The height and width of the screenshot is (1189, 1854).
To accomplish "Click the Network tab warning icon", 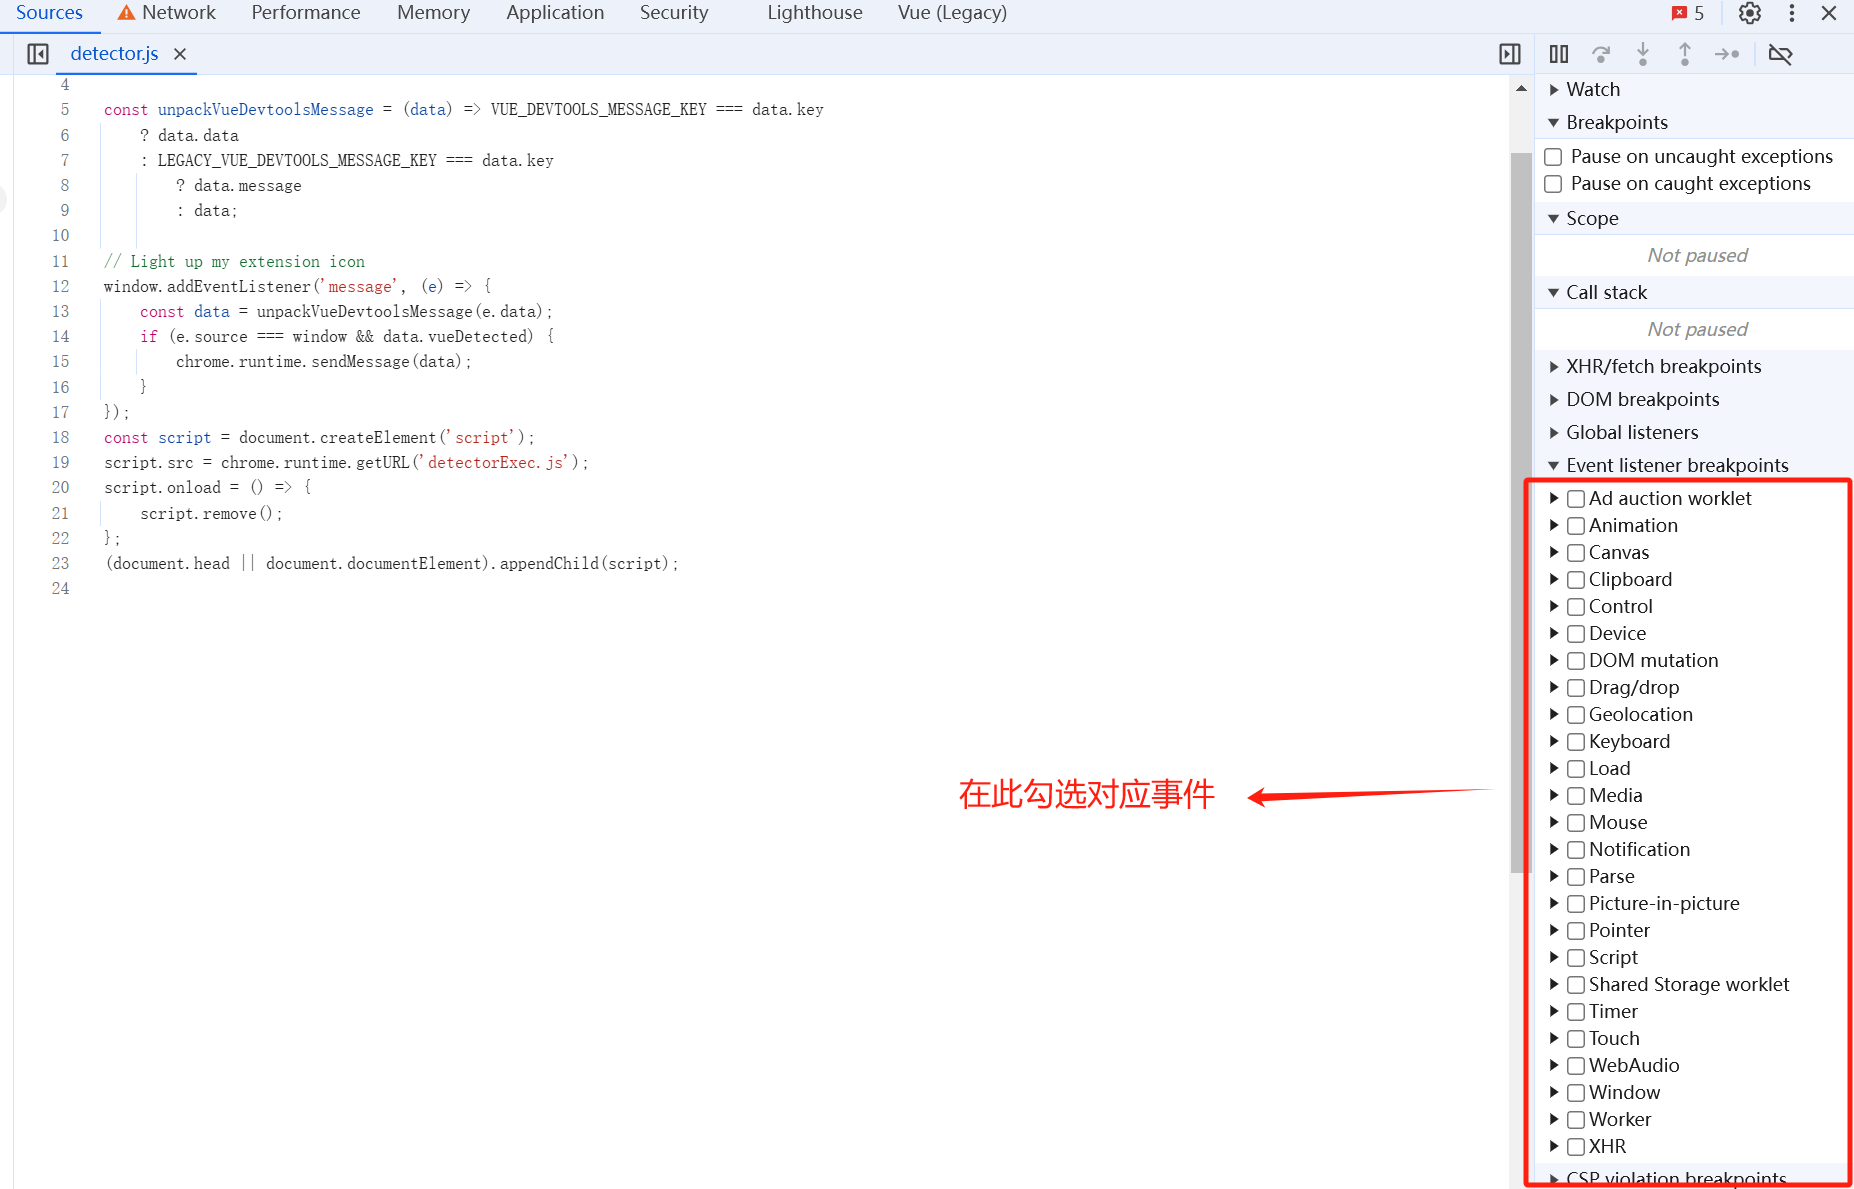I will [126, 13].
